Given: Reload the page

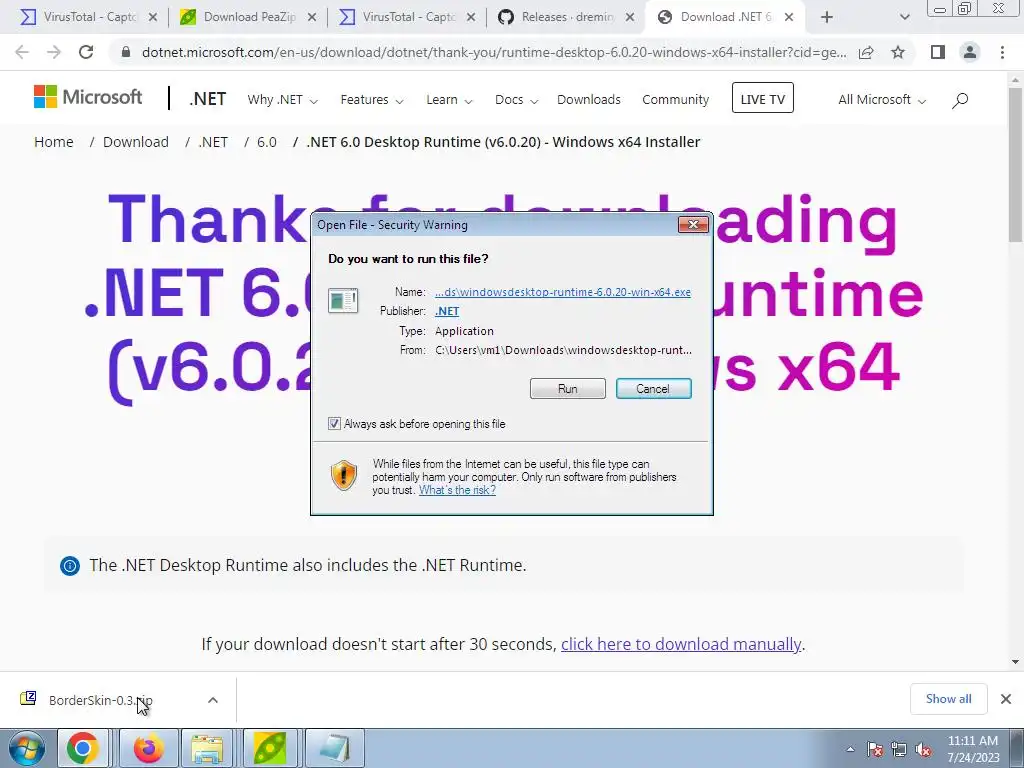Looking at the screenshot, I should click(86, 52).
